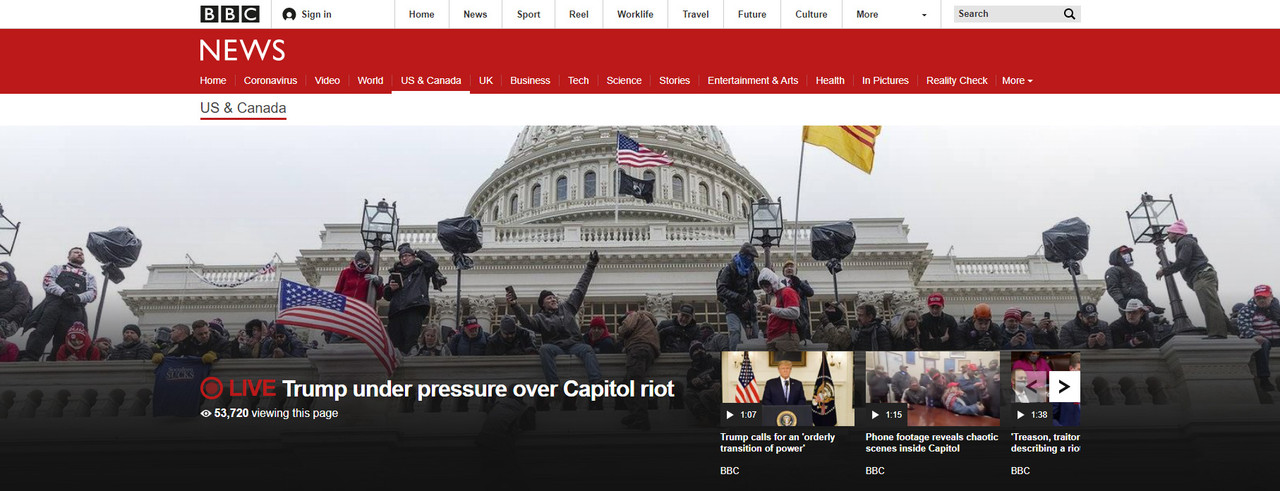Select Science in news navigation

tap(624, 80)
